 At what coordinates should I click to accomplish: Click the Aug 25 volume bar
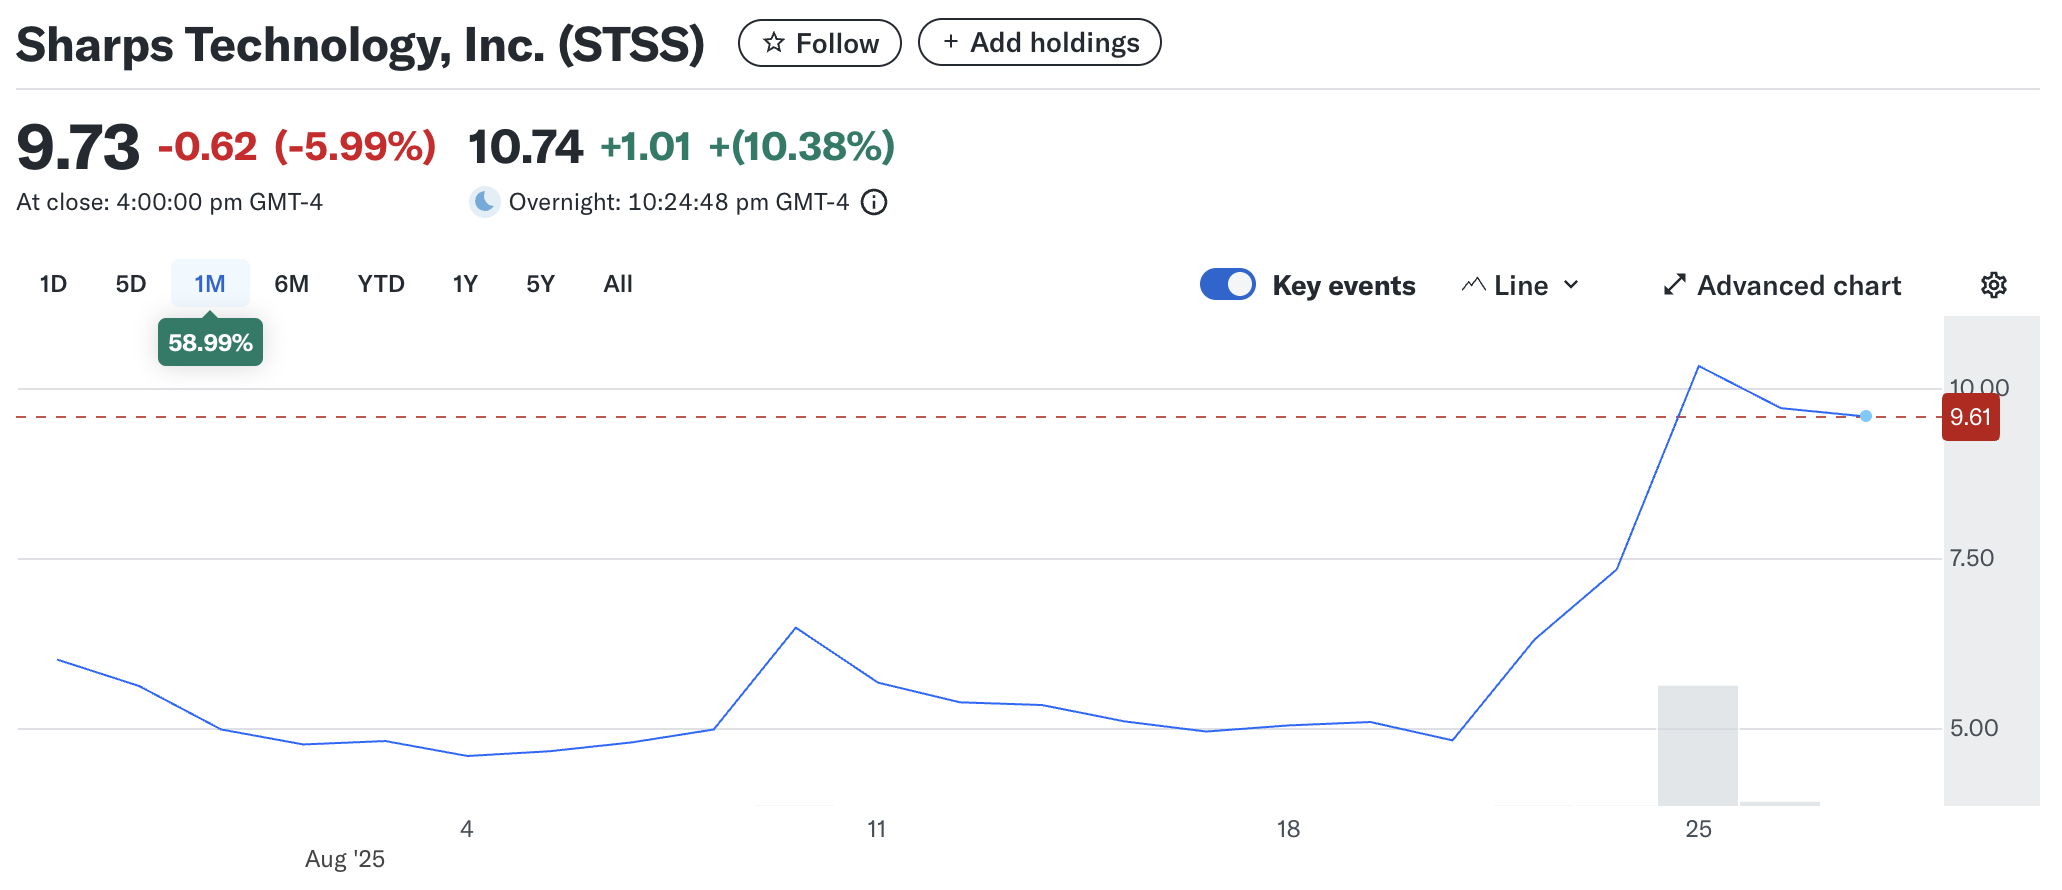[x=1698, y=745]
